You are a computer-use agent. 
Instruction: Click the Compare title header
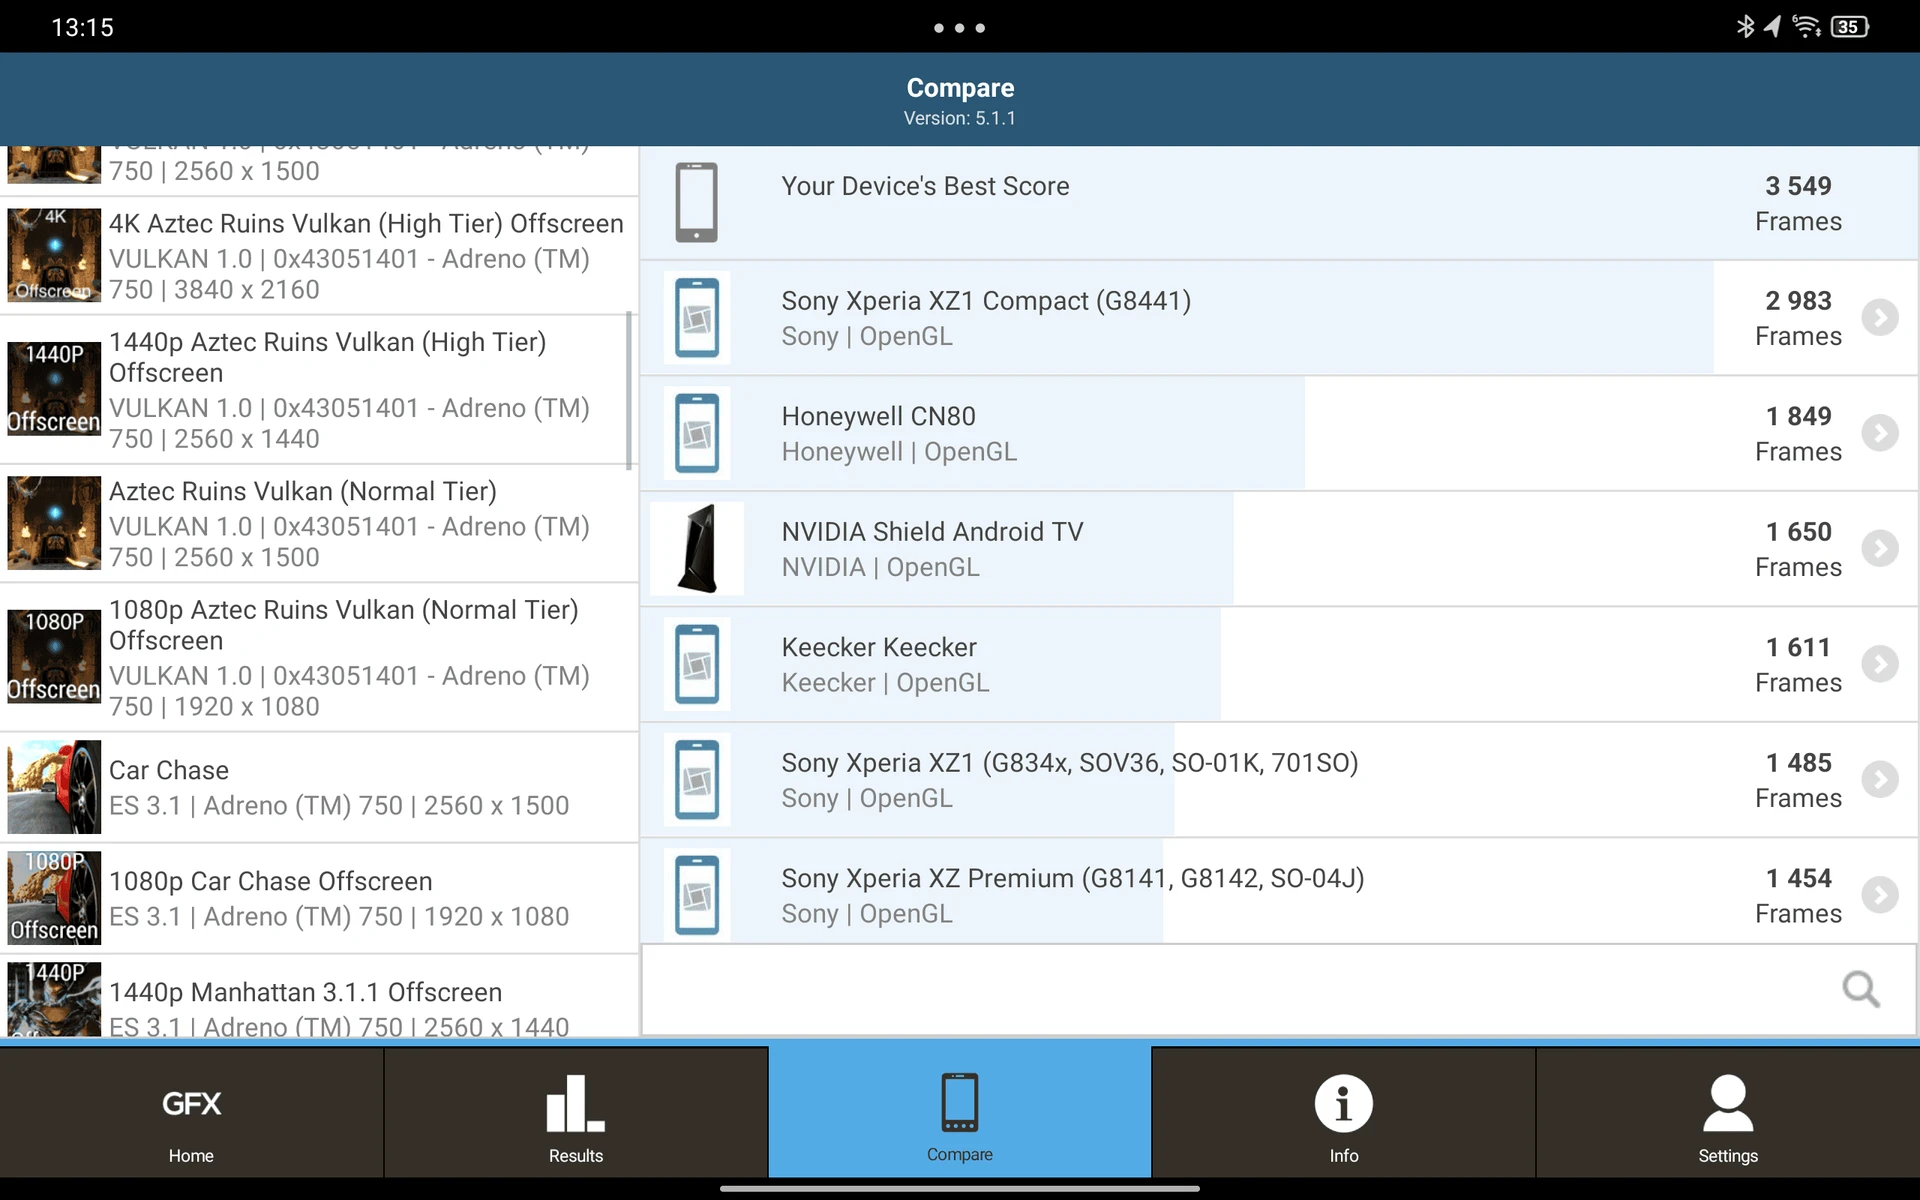[960, 88]
